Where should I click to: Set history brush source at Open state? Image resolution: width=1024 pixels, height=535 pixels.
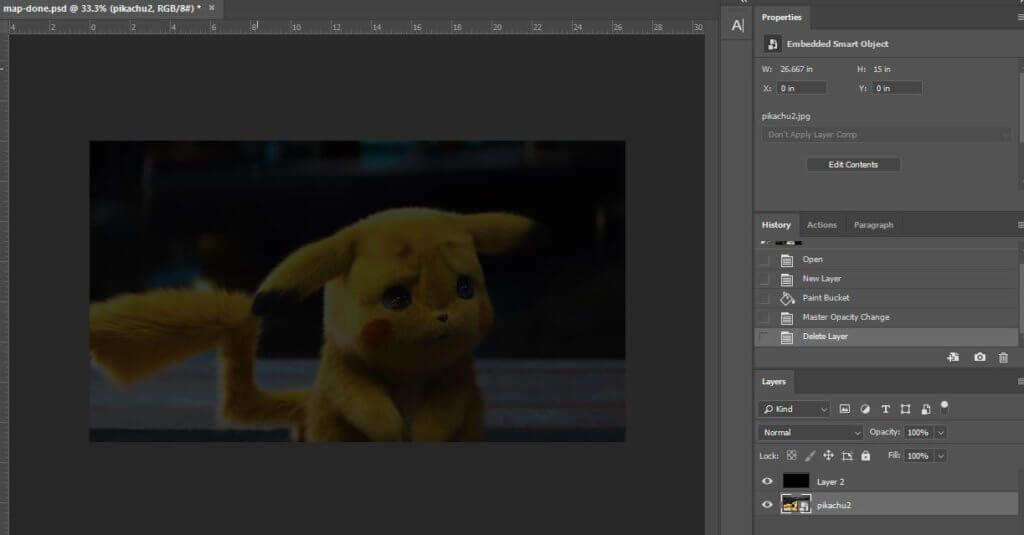[x=764, y=260]
